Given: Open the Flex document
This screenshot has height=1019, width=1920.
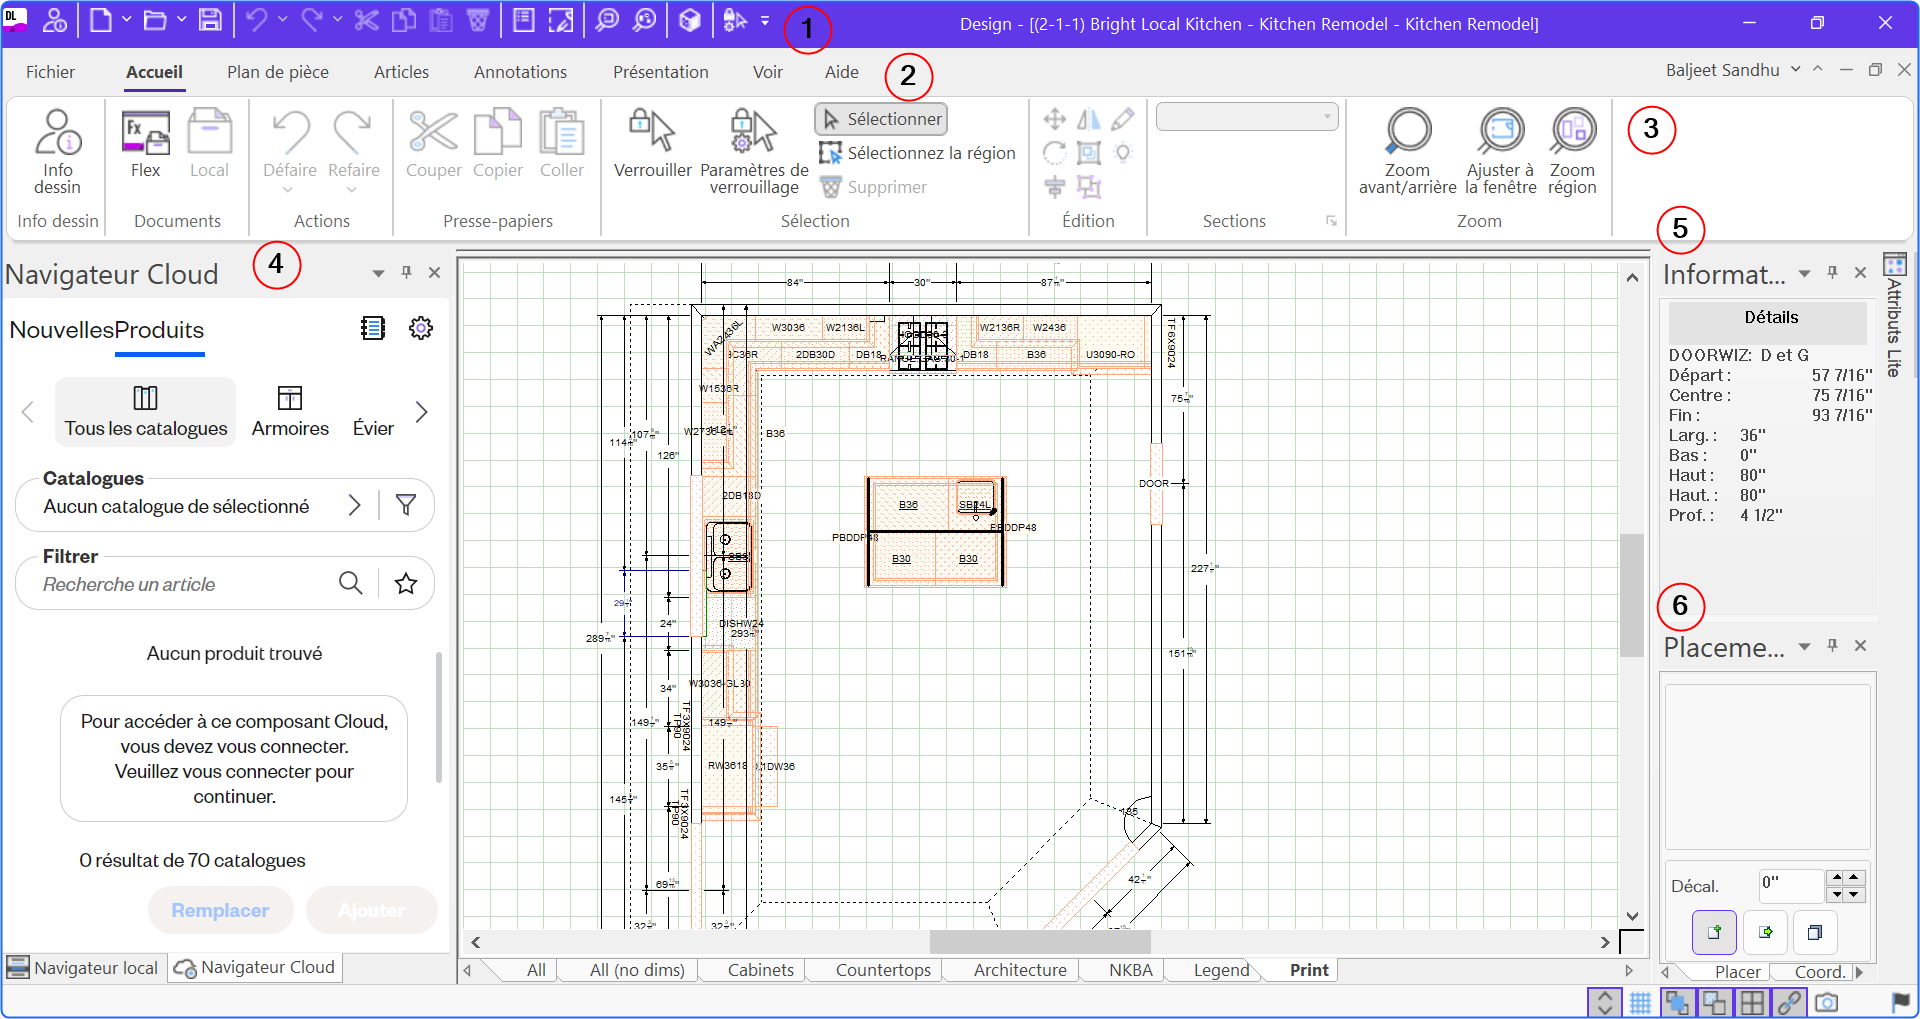Looking at the screenshot, I should [145, 145].
